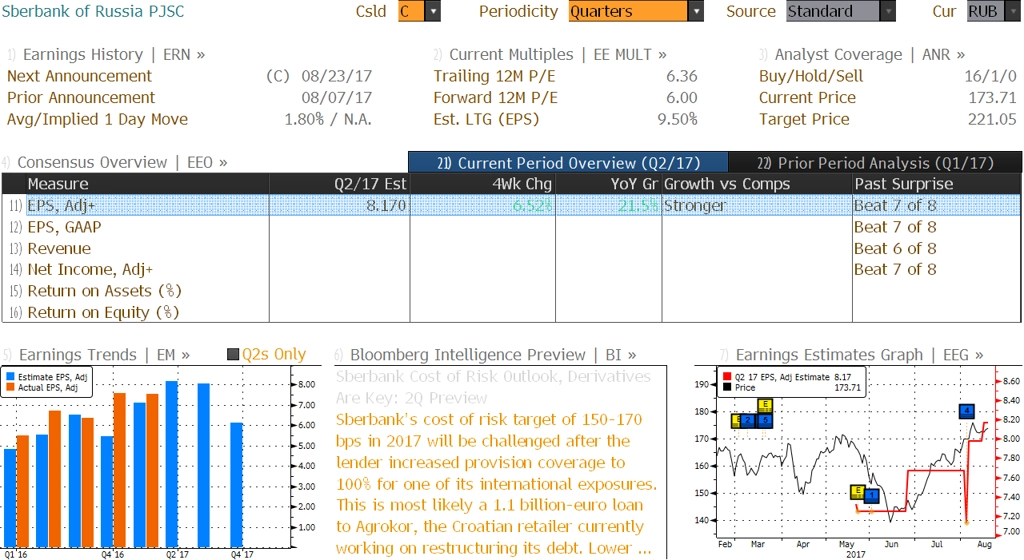Open Consensus Overview | EEO link
The height and width of the screenshot is (560, 1024).
click(122, 163)
